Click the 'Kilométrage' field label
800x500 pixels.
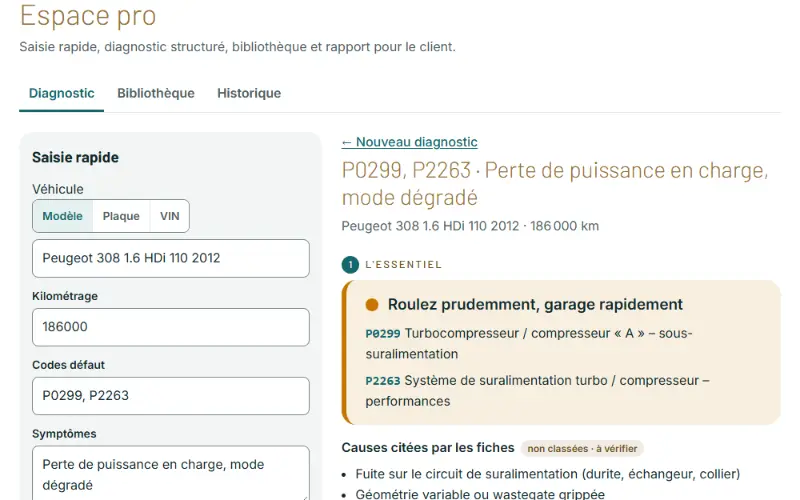coord(65,296)
